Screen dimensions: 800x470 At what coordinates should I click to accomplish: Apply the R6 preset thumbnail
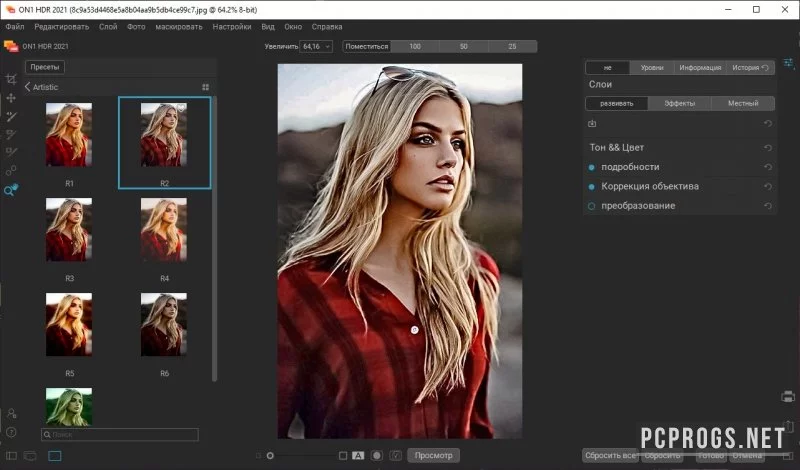point(164,325)
